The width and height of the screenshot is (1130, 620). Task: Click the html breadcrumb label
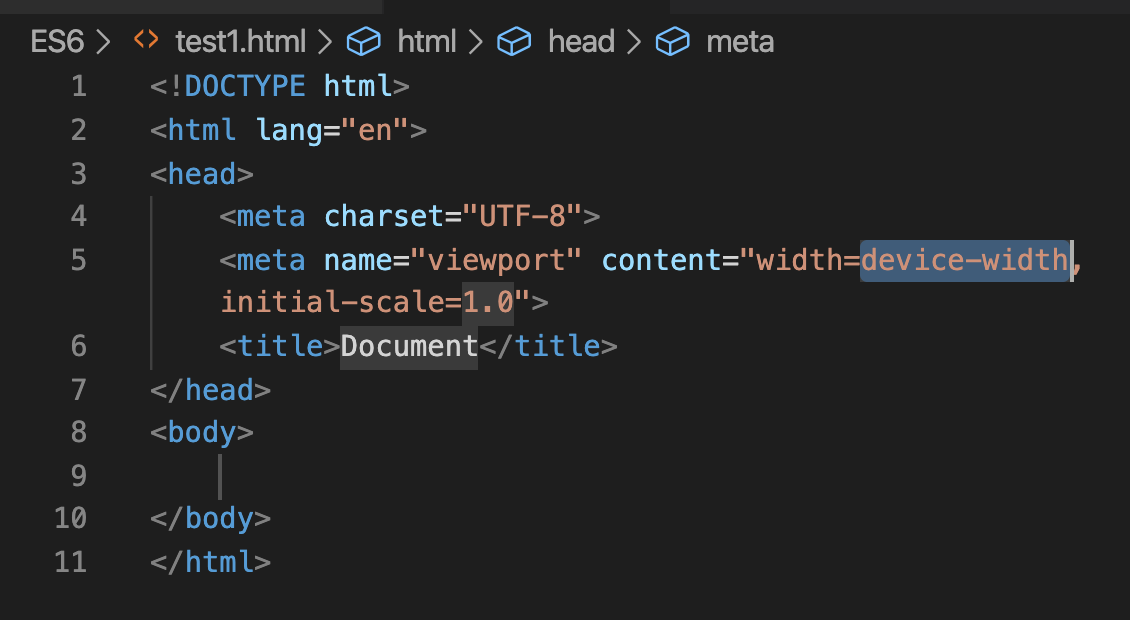[x=427, y=41]
